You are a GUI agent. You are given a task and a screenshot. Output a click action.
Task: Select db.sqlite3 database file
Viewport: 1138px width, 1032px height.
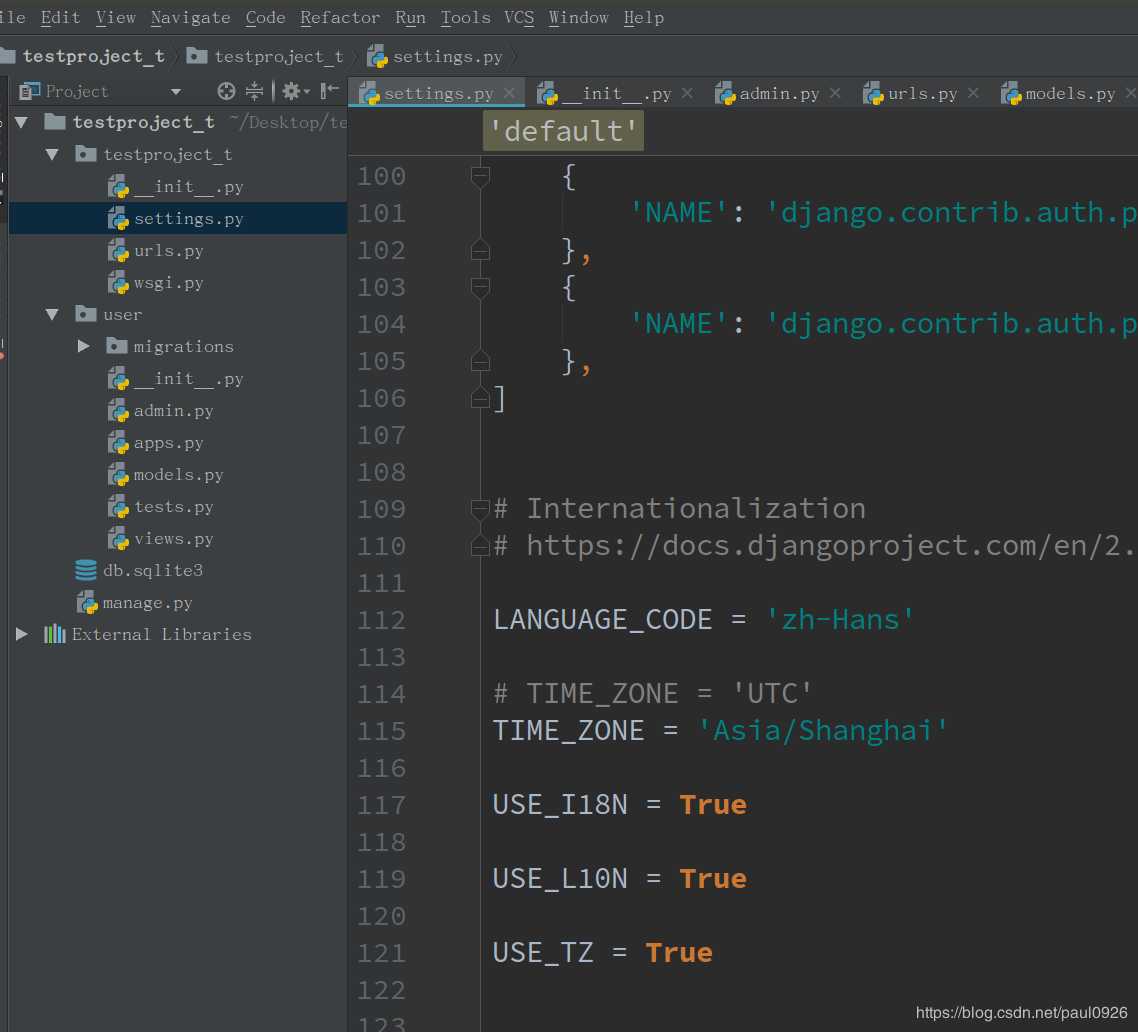(153, 570)
